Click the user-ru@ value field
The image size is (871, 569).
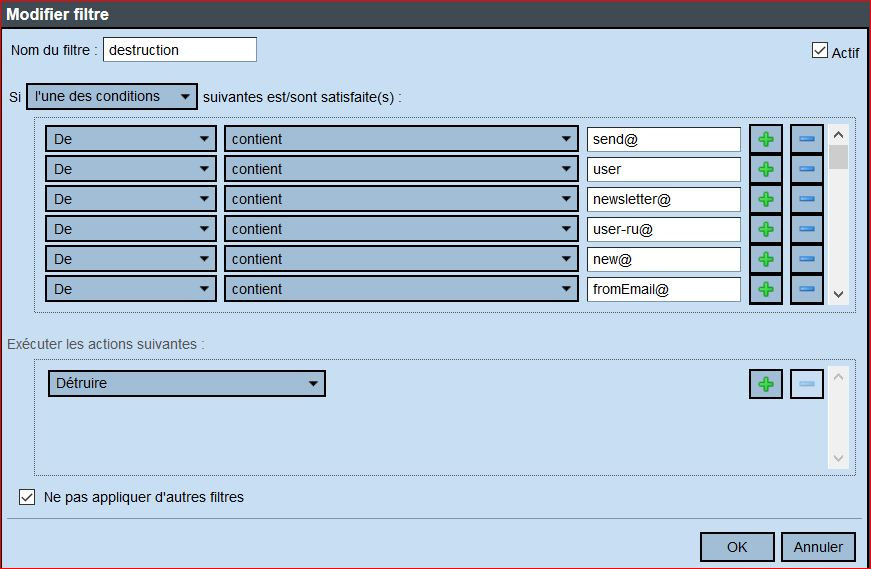click(664, 229)
